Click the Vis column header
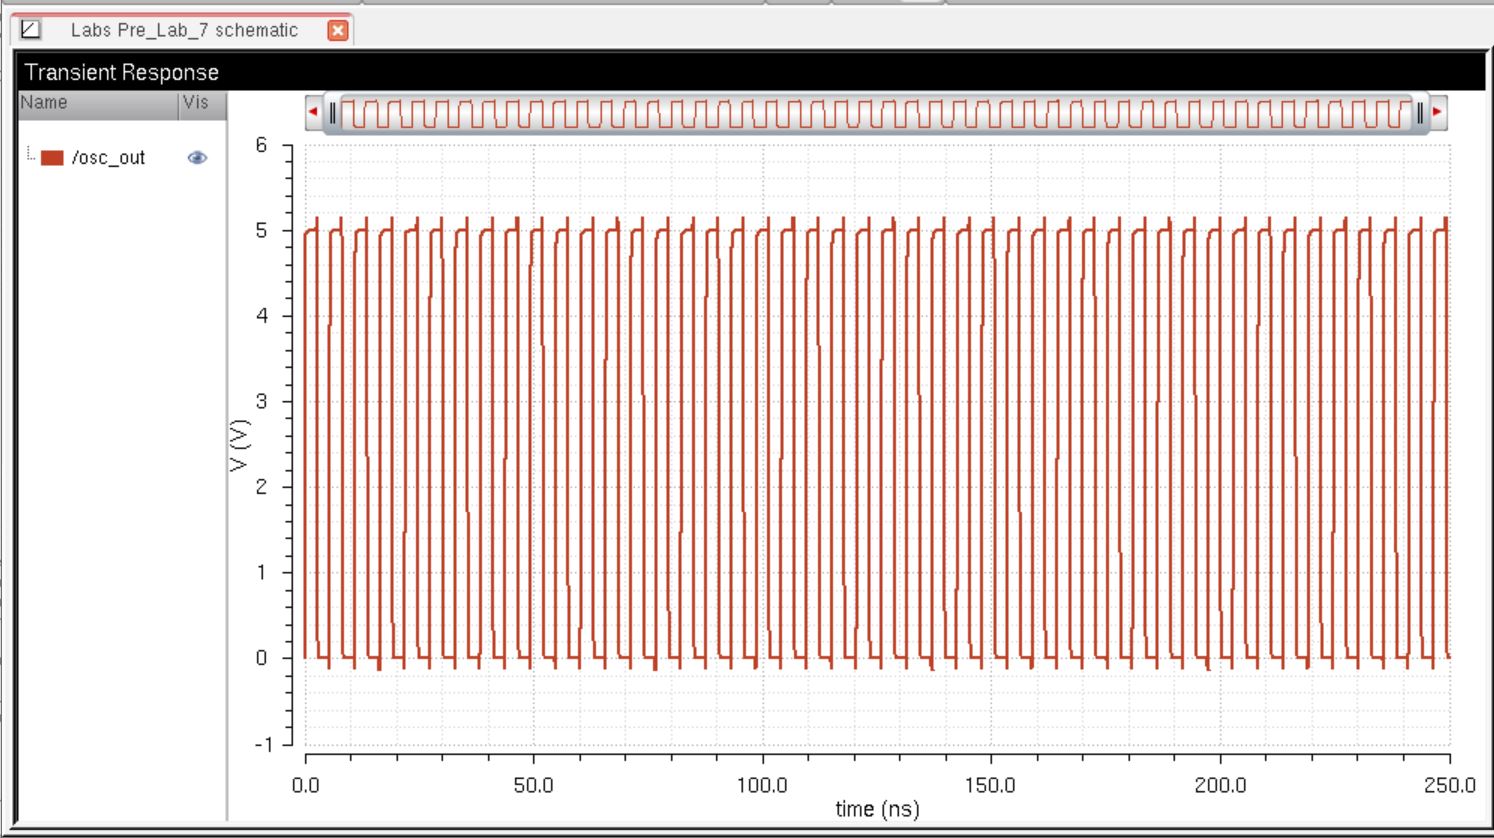Image resolution: width=1494 pixels, height=838 pixels. tap(196, 103)
